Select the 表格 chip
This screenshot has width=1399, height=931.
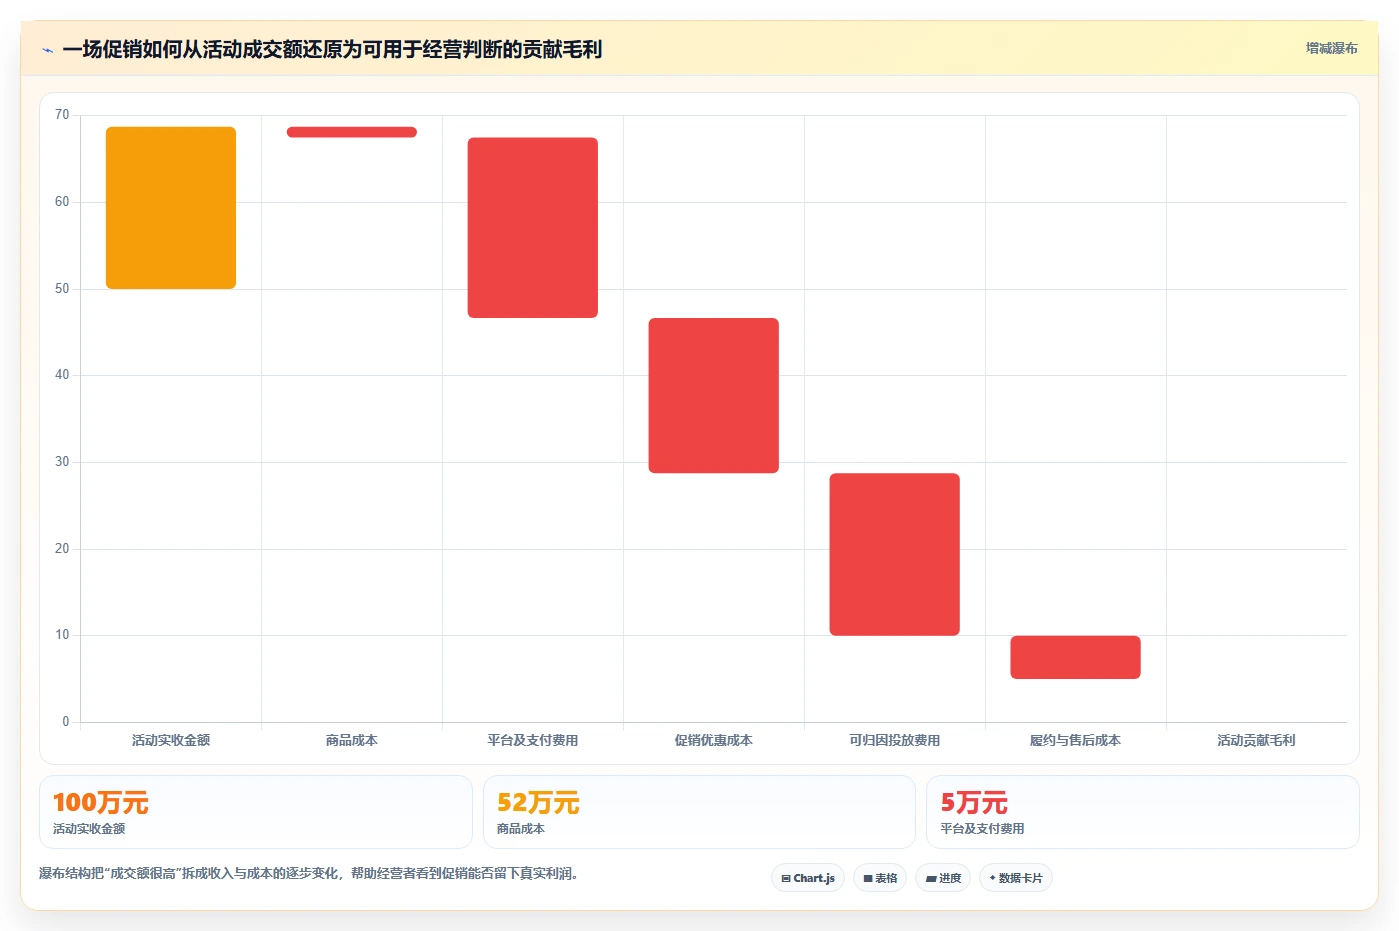tap(880, 878)
